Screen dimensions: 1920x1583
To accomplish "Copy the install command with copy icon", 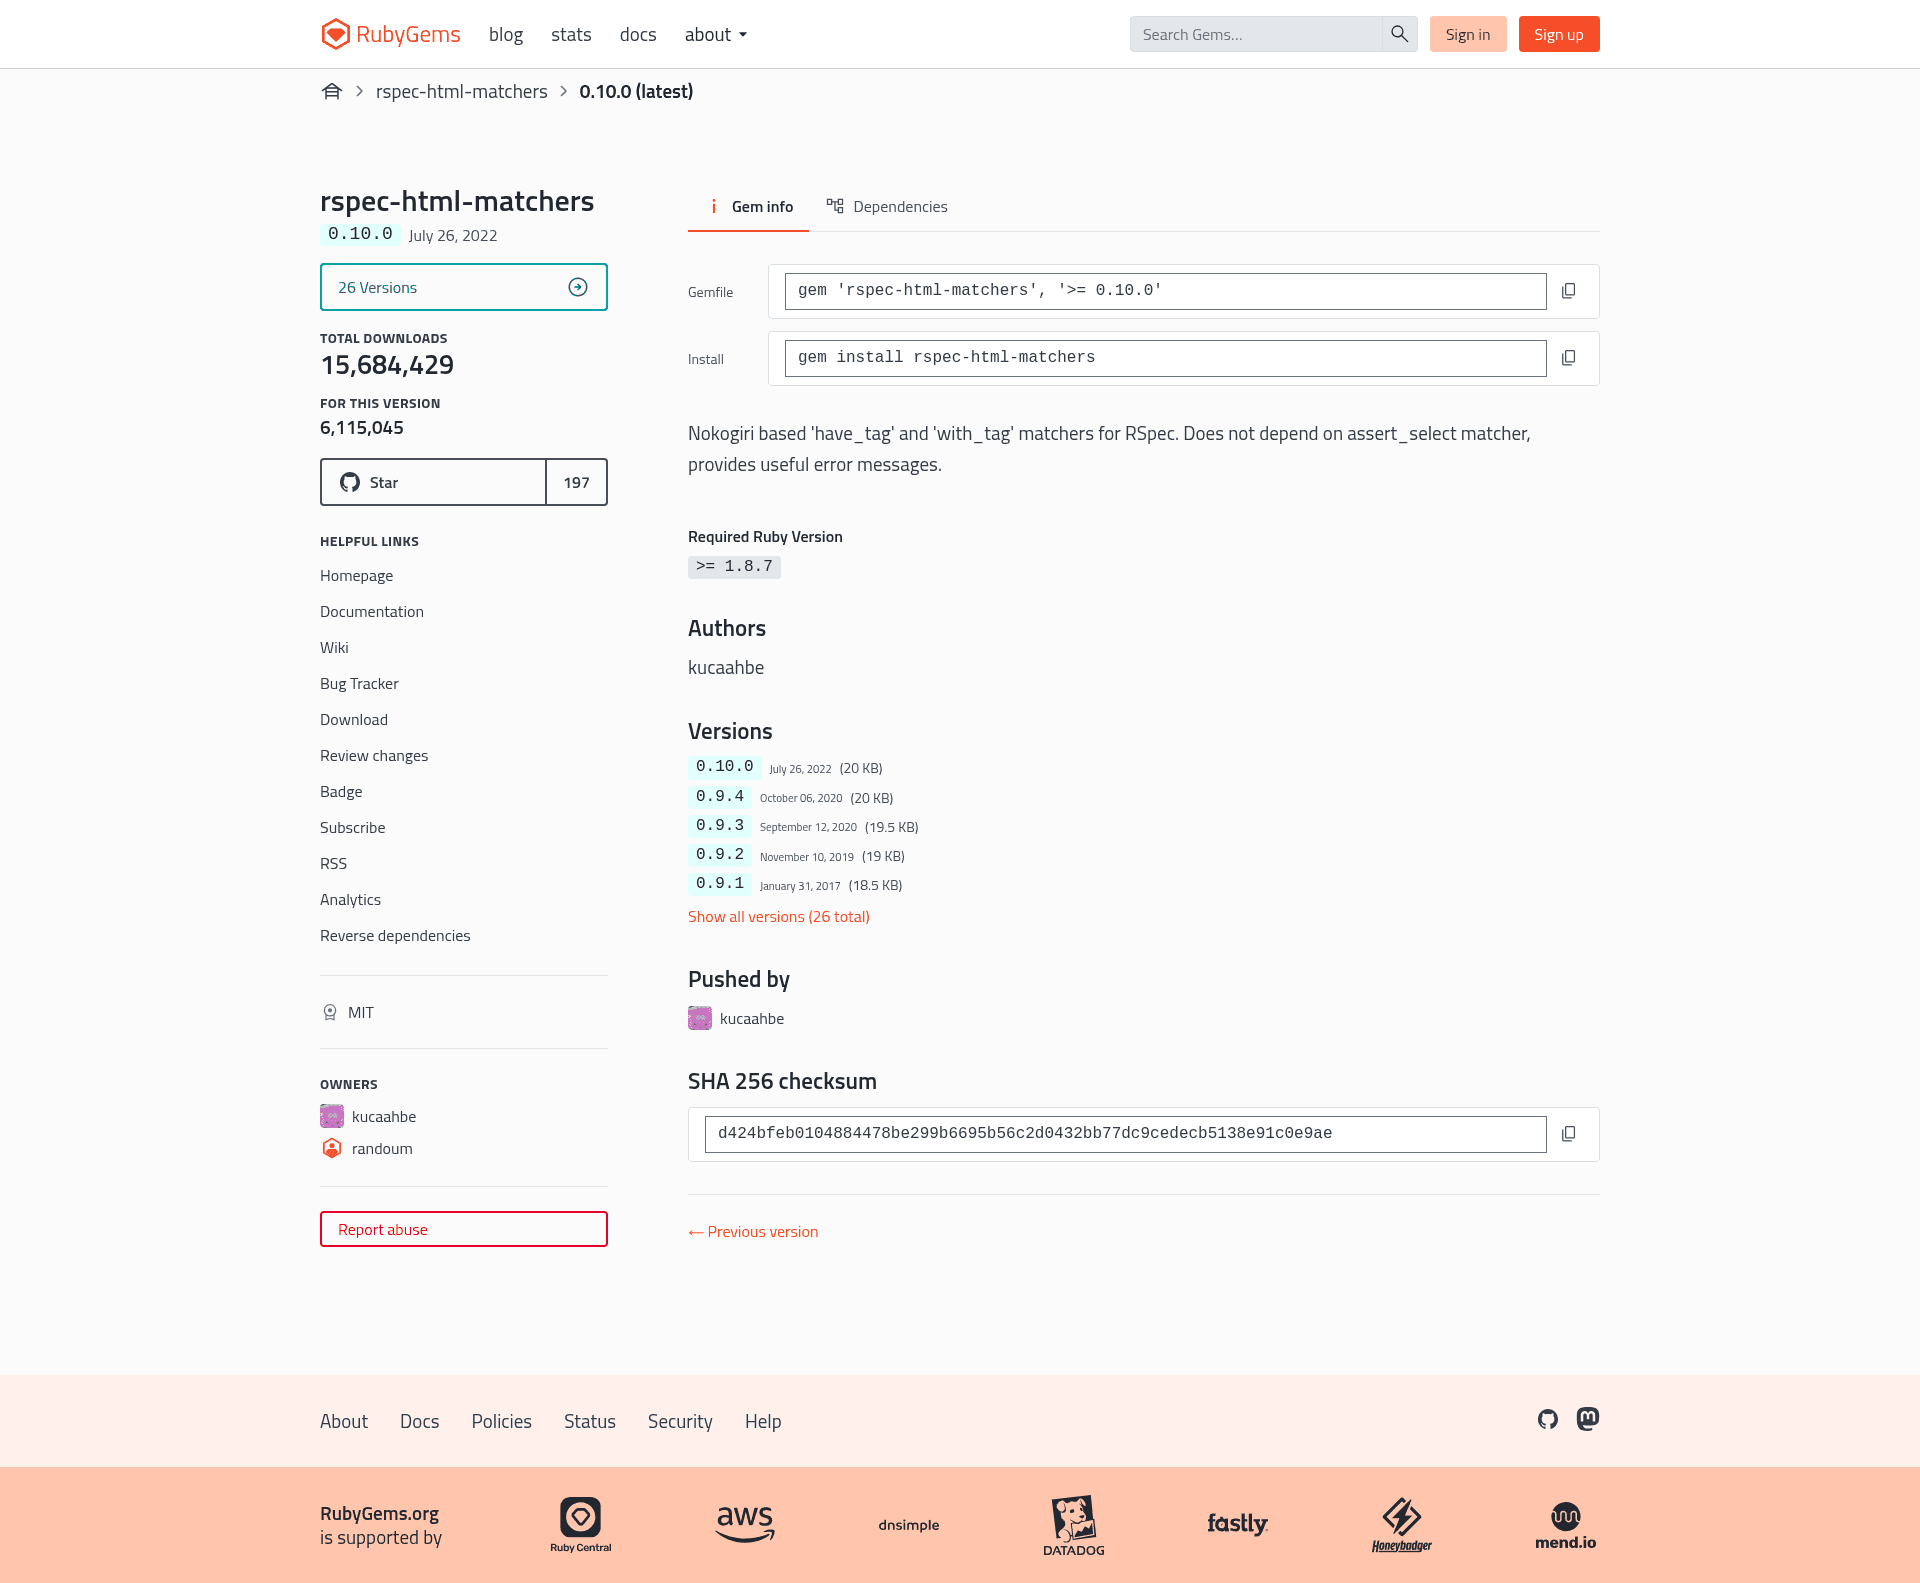I will (1568, 358).
